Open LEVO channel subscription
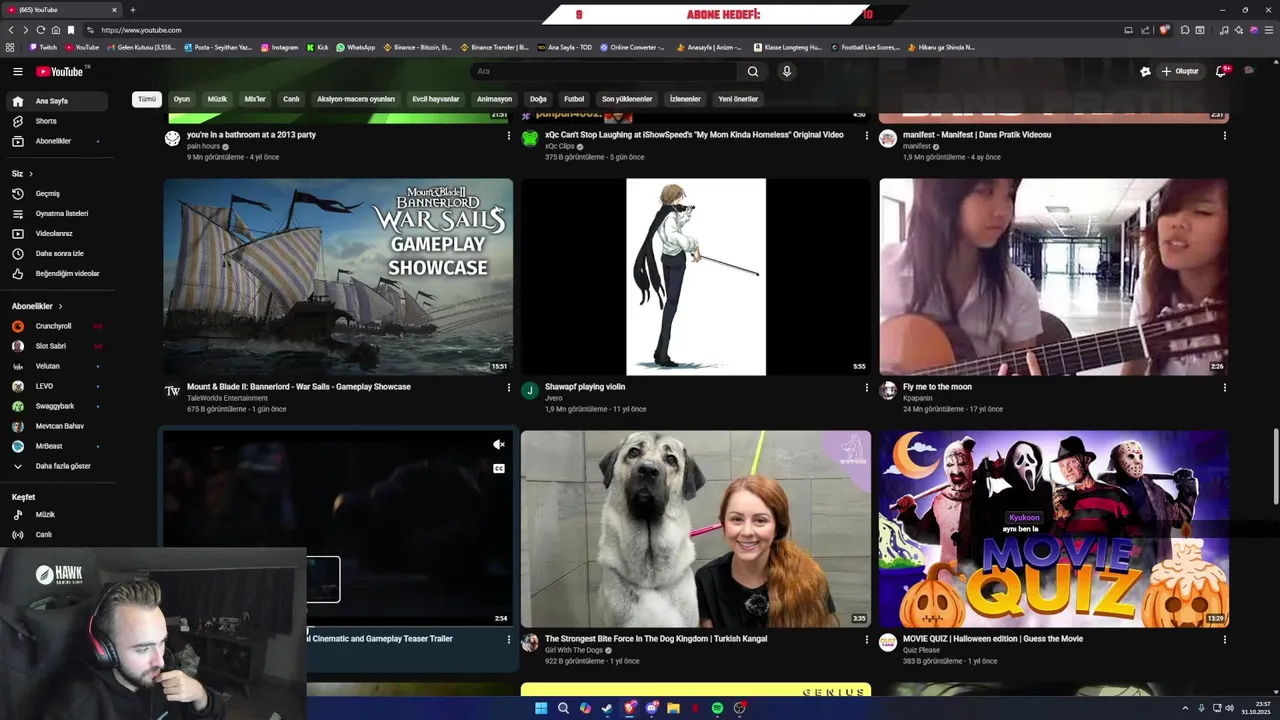 (59, 386)
